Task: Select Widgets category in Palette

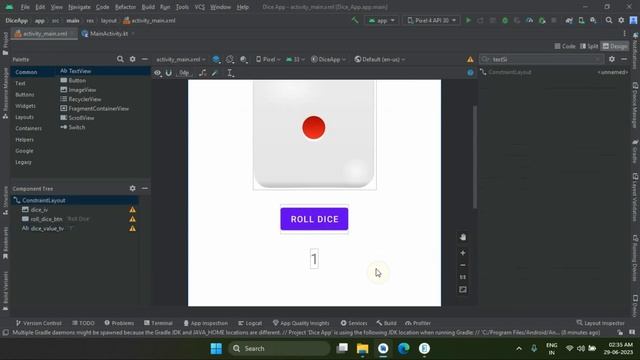Action: [x=25, y=106]
